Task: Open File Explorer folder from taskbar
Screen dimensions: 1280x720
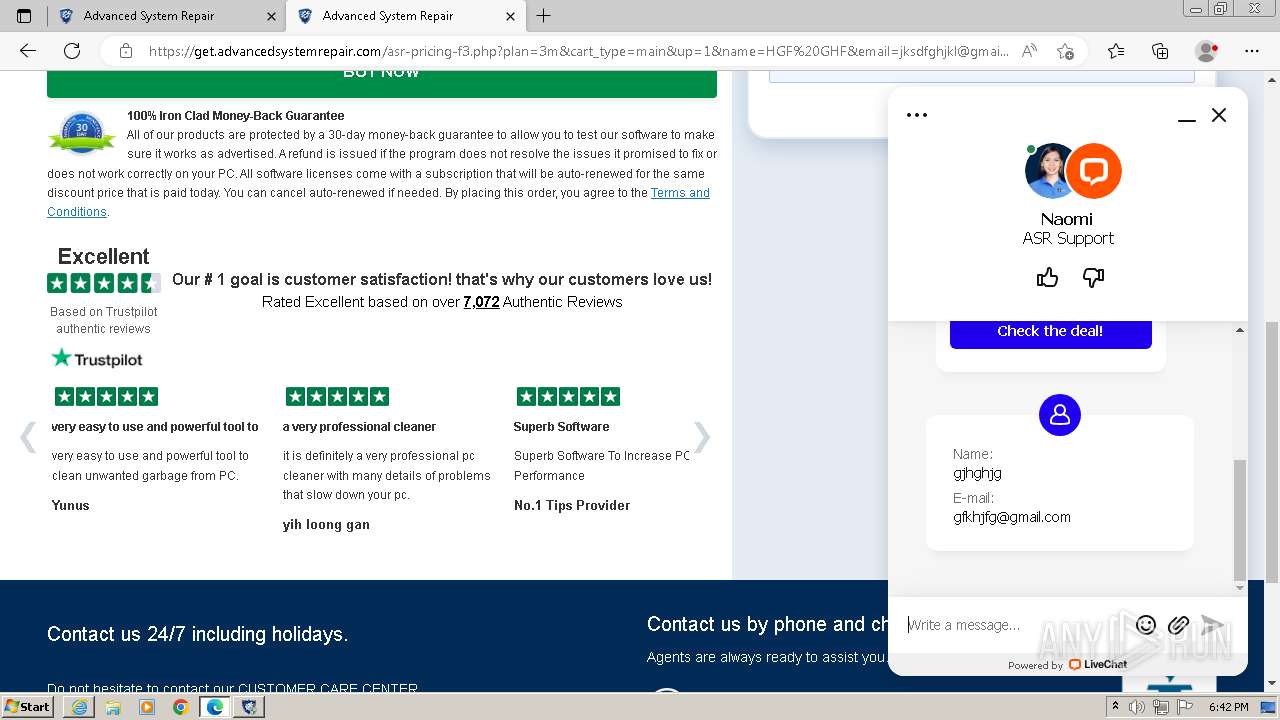Action: [x=113, y=707]
